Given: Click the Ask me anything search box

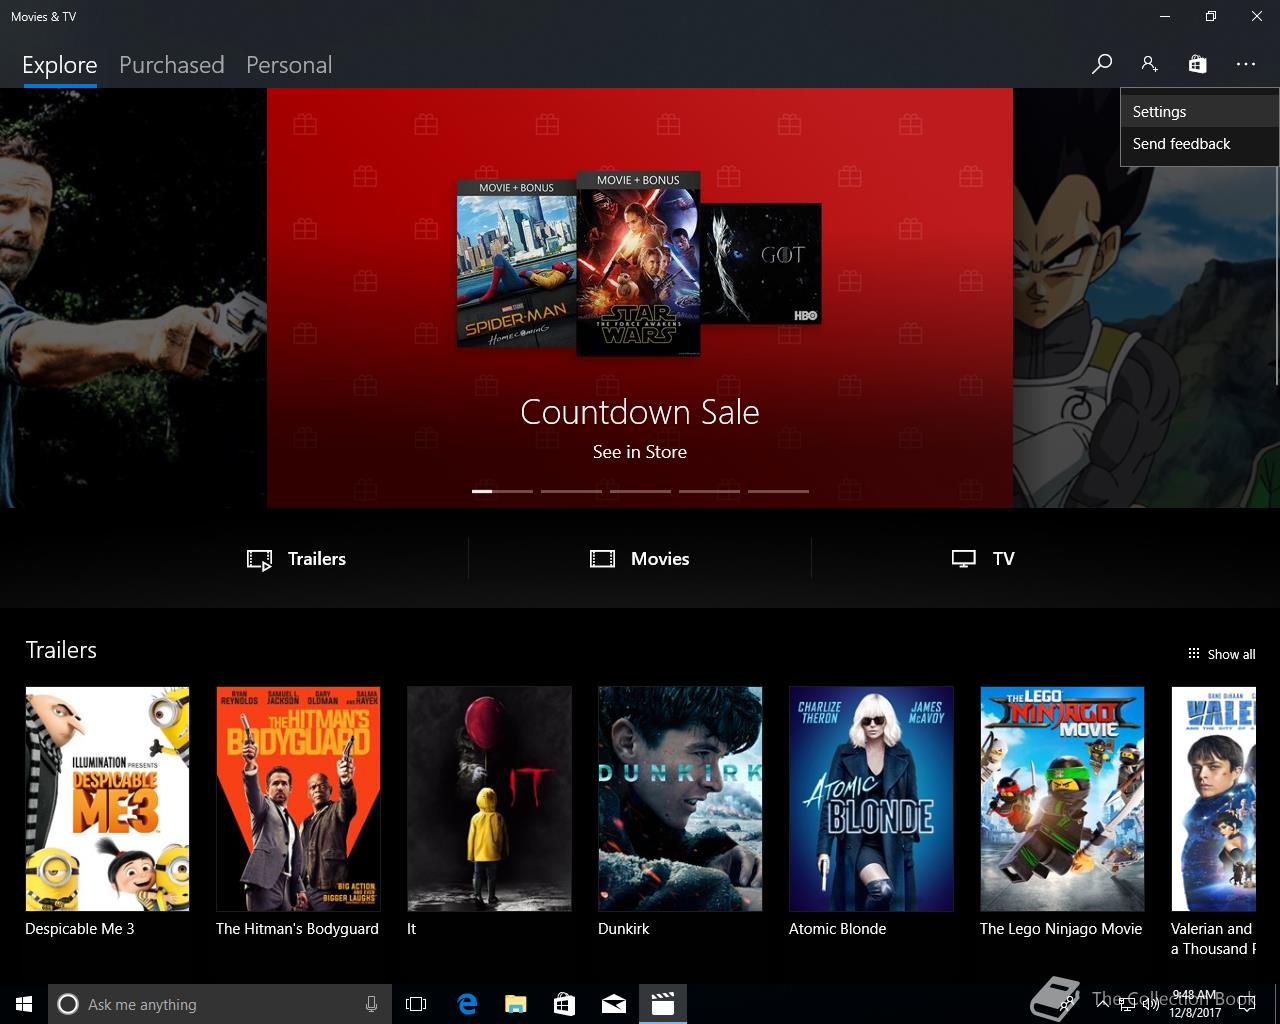Looking at the screenshot, I should (x=218, y=1004).
